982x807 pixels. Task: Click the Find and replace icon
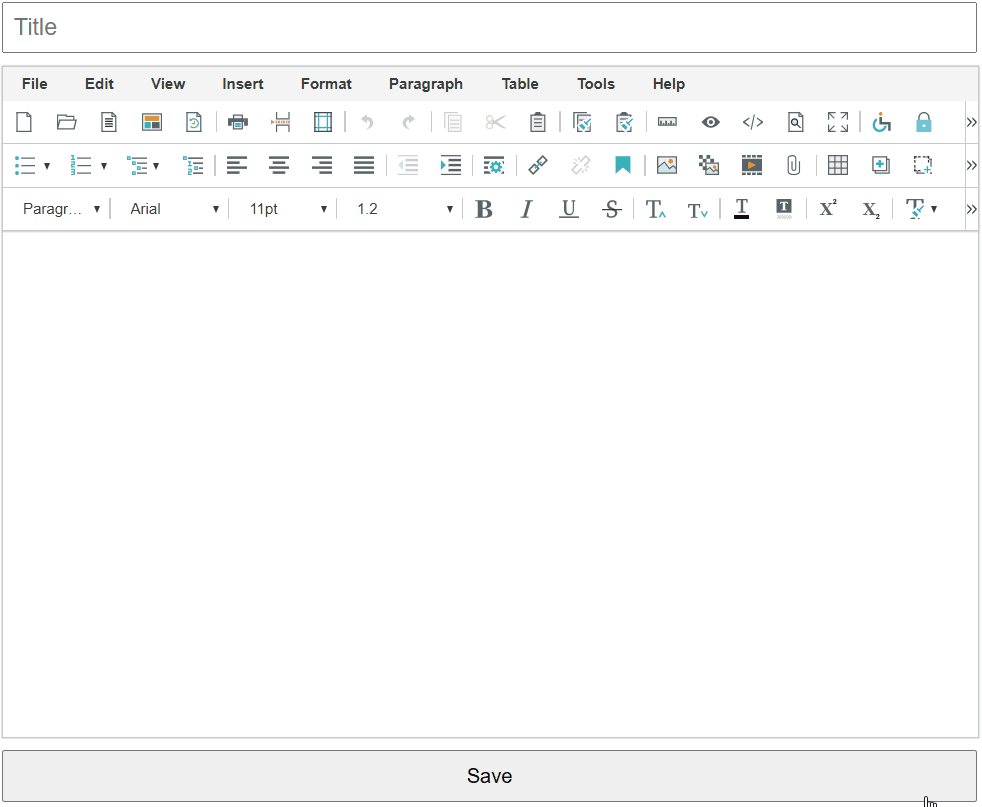[795, 122]
